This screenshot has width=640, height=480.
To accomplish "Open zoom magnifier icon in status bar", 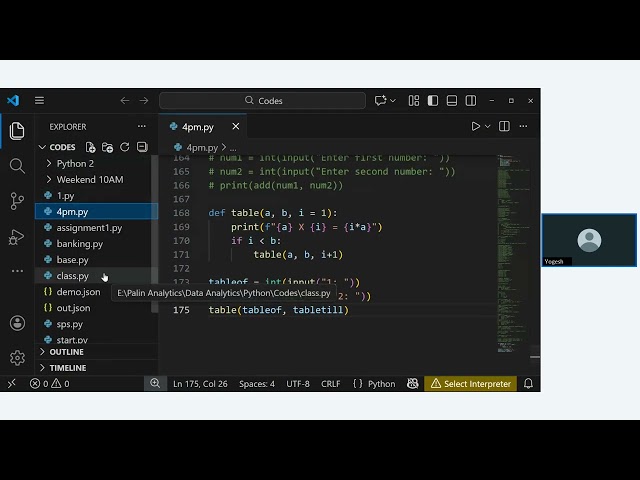I will coord(155,383).
